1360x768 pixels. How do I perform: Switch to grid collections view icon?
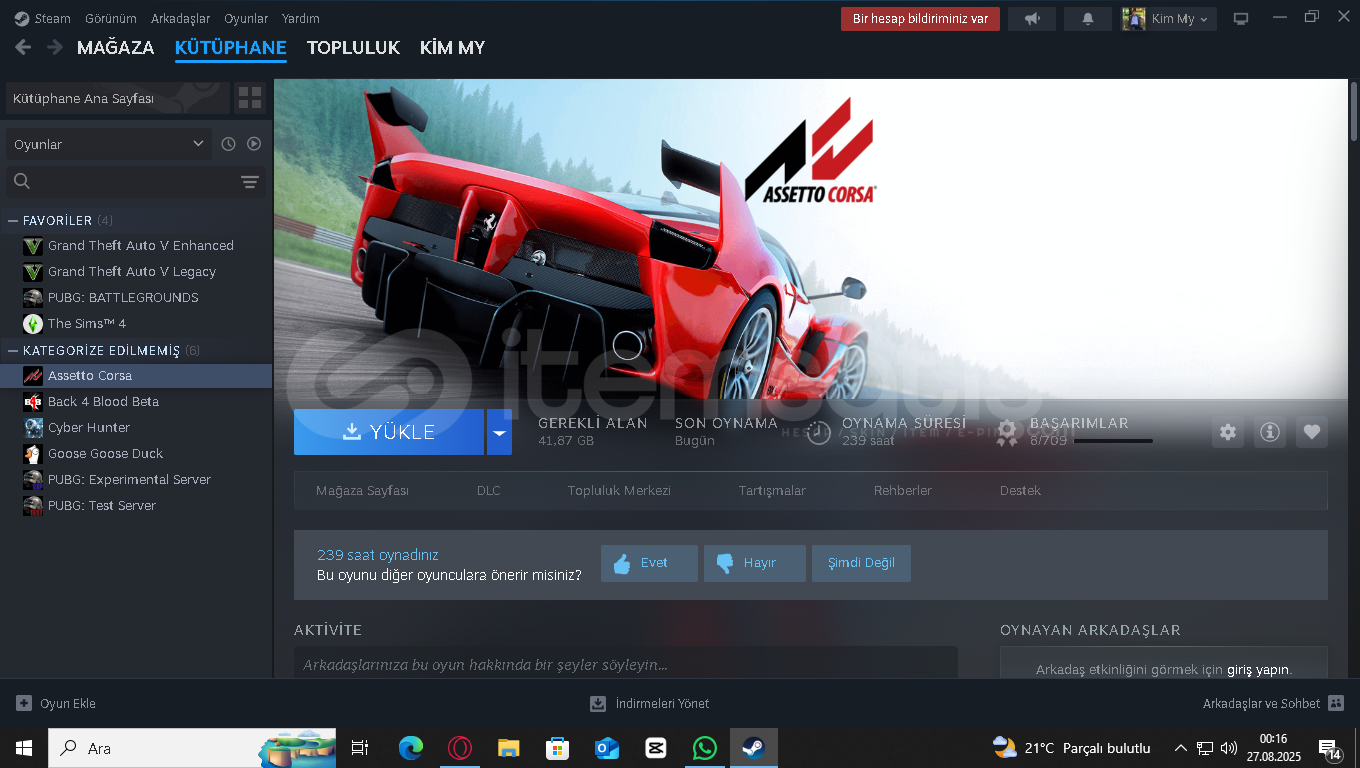coord(250,99)
